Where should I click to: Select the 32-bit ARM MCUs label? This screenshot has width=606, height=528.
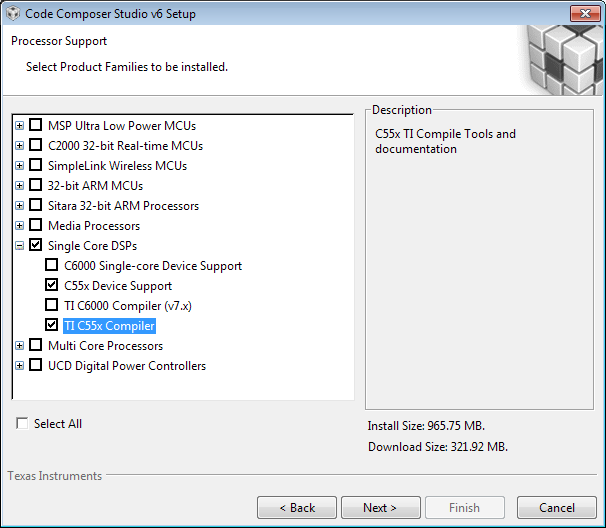(x=95, y=186)
